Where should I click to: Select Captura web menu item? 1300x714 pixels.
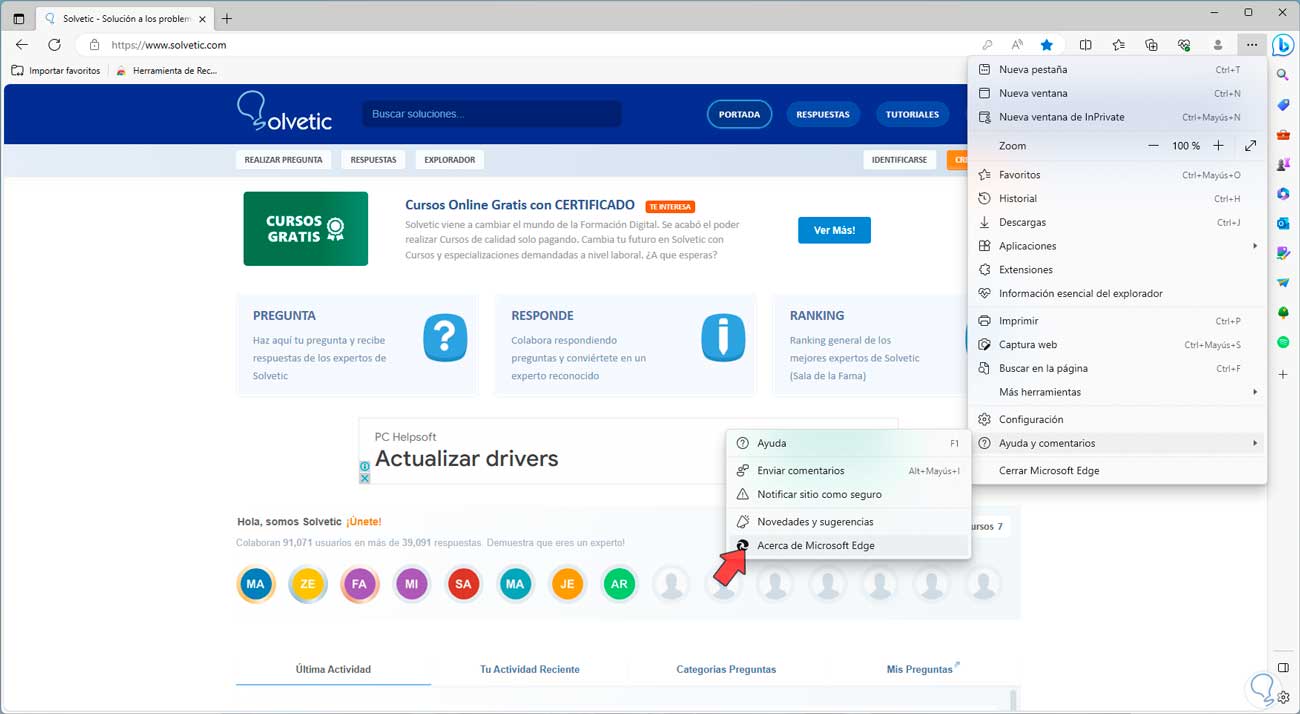[x=1116, y=345]
